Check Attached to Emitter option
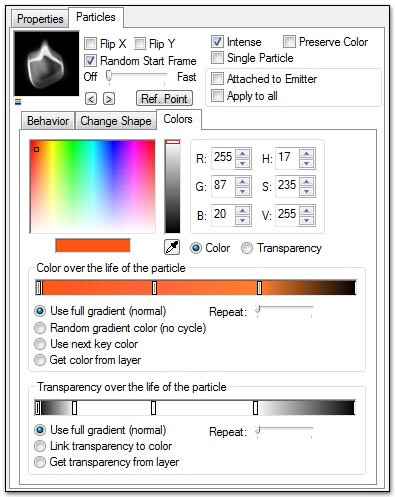Image resolution: width=395 pixels, height=497 pixels. pyautogui.click(x=217, y=79)
